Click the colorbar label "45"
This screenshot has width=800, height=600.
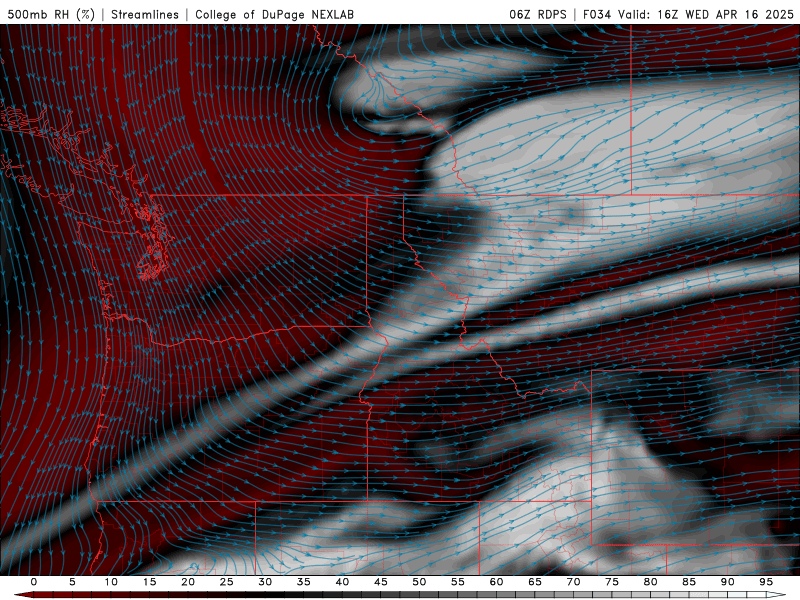coord(380,582)
